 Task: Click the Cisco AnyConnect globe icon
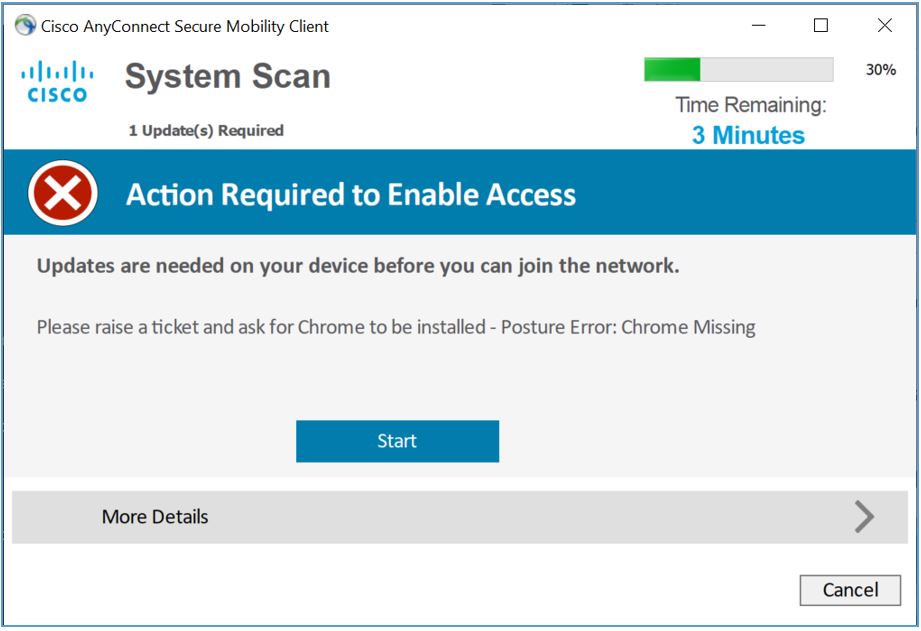[x=22, y=25]
